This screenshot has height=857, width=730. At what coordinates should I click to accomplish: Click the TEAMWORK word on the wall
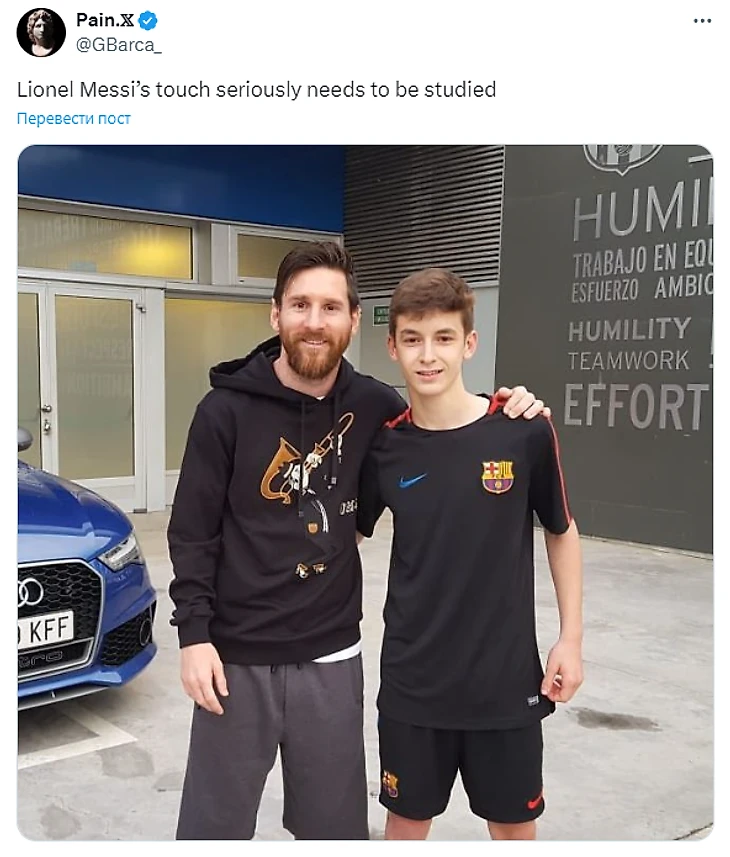pyautogui.click(x=628, y=361)
